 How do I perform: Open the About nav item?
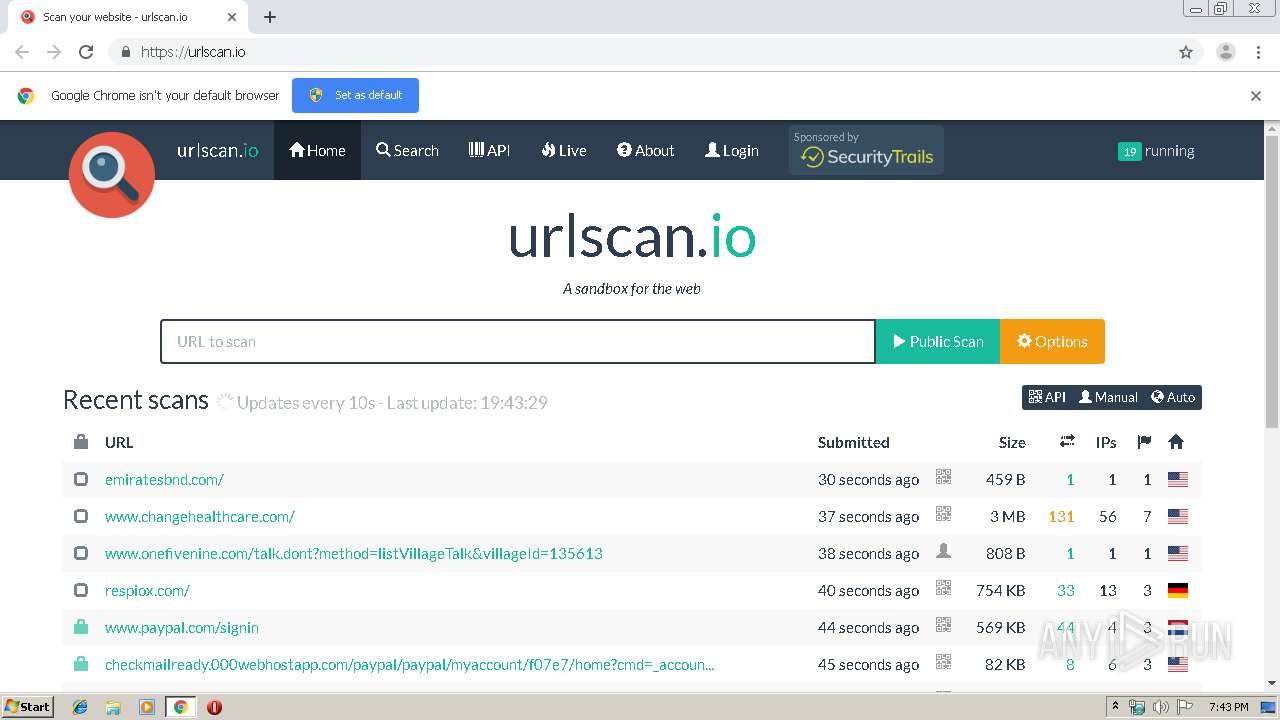coord(645,151)
